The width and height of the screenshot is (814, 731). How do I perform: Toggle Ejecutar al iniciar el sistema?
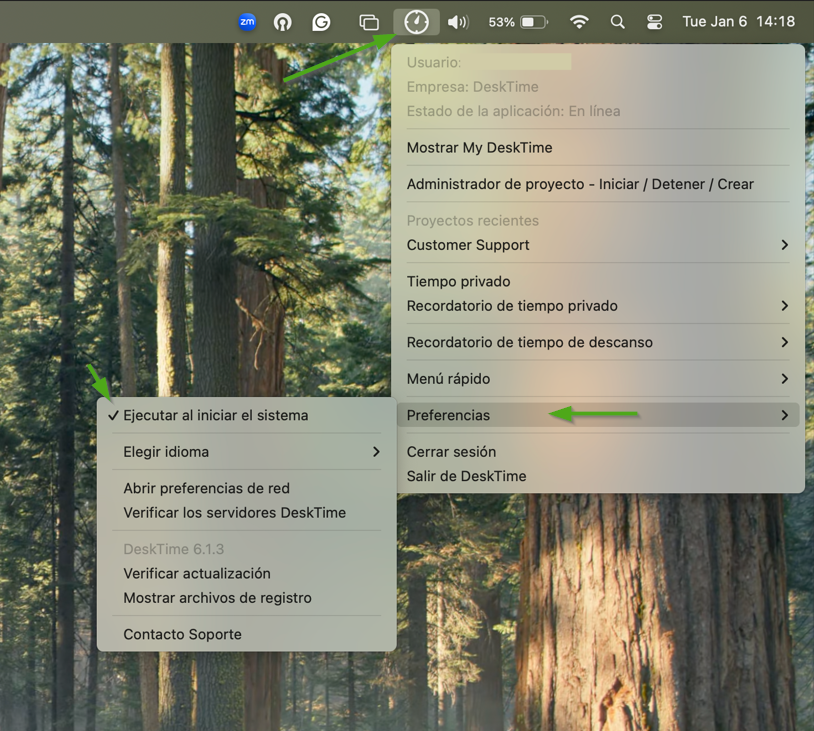pyautogui.click(x=215, y=415)
